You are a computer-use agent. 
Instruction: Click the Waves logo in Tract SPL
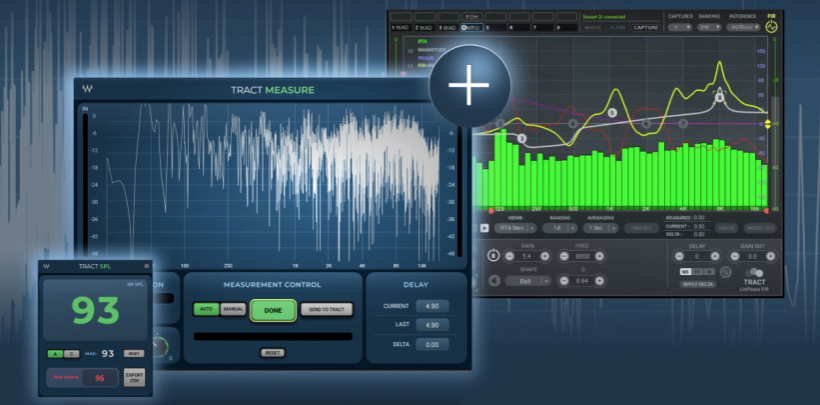47,266
